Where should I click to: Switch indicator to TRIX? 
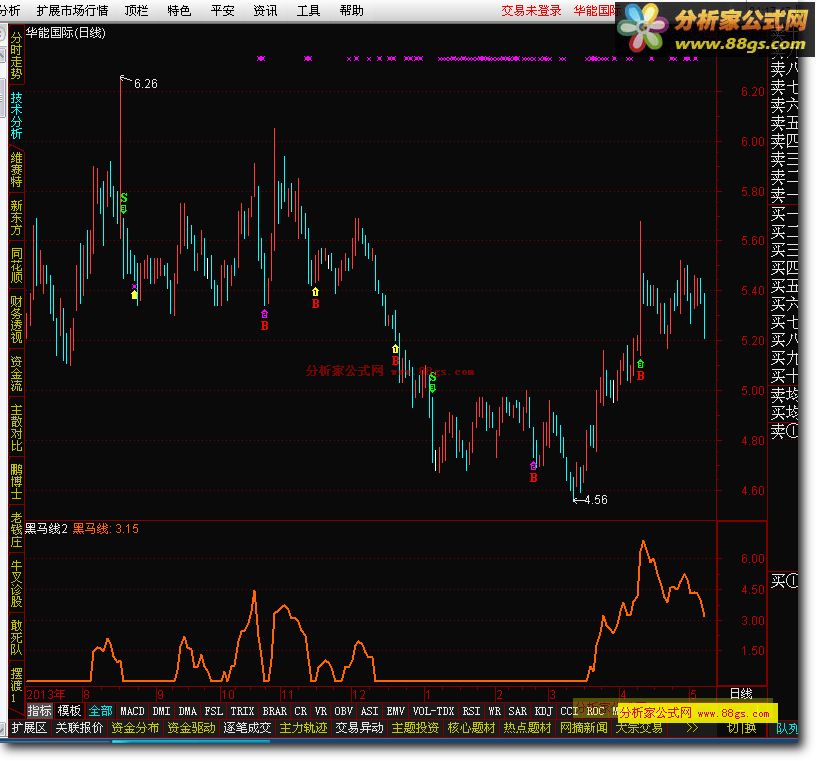pos(243,711)
